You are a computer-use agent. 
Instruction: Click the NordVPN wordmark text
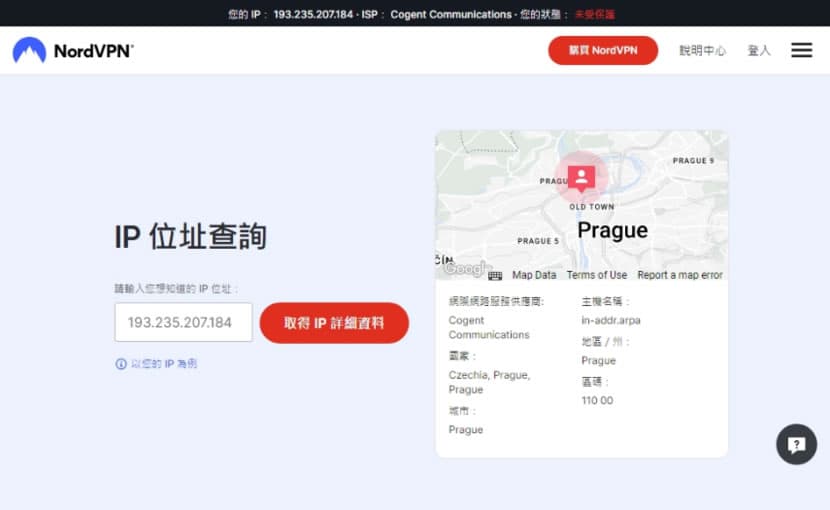click(x=94, y=51)
